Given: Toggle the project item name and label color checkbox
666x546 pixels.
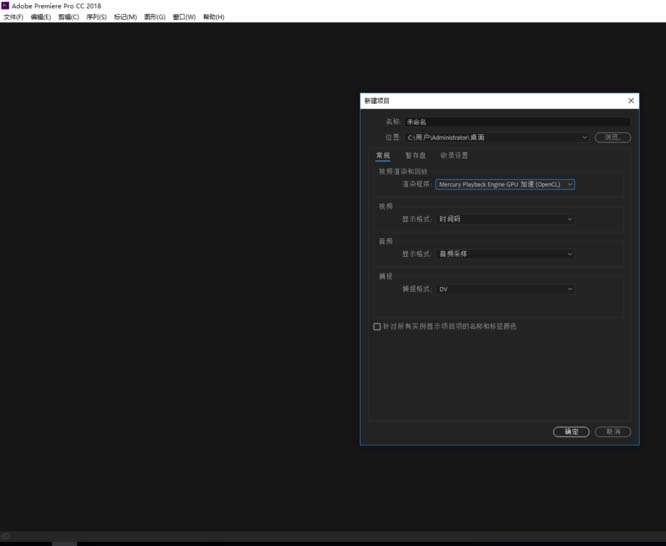Looking at the screenshot, I should 377,326.
